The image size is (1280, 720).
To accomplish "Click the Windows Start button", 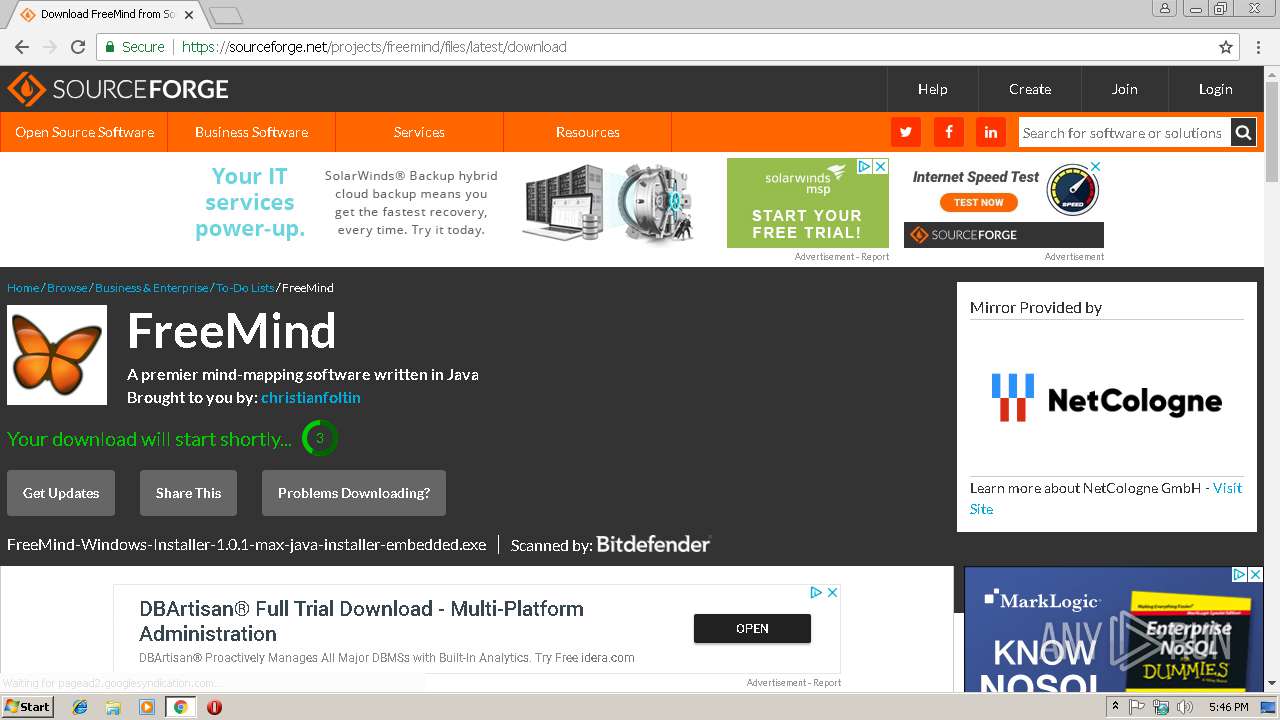I will click(27, 706).
